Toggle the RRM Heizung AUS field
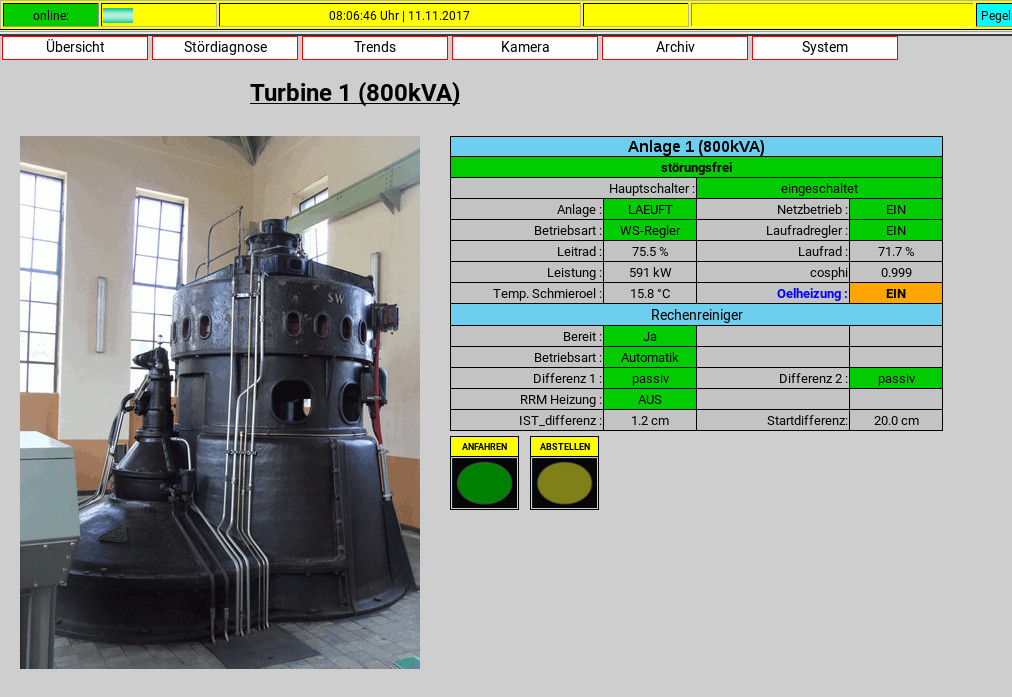The width and height of the screenshot is (1012, 697). pos(650,399)
